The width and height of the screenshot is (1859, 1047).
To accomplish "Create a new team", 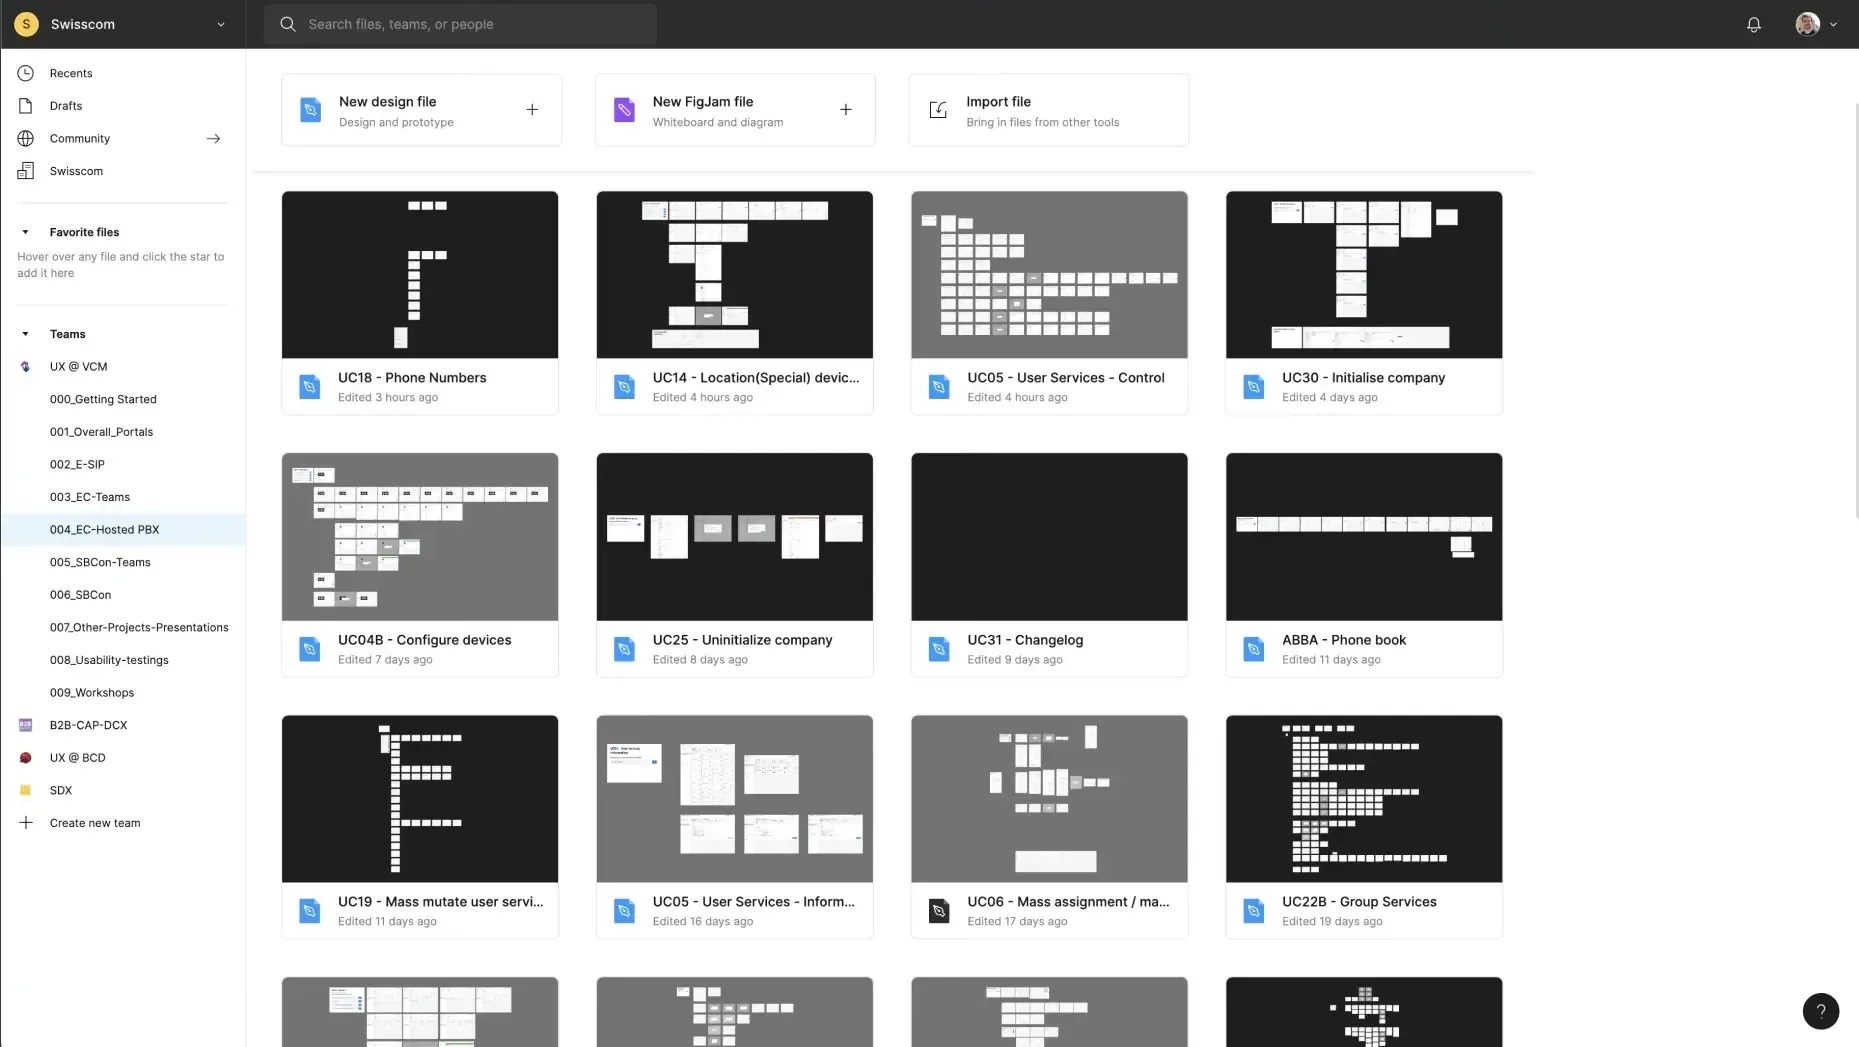I will click(x=95, y=822).
